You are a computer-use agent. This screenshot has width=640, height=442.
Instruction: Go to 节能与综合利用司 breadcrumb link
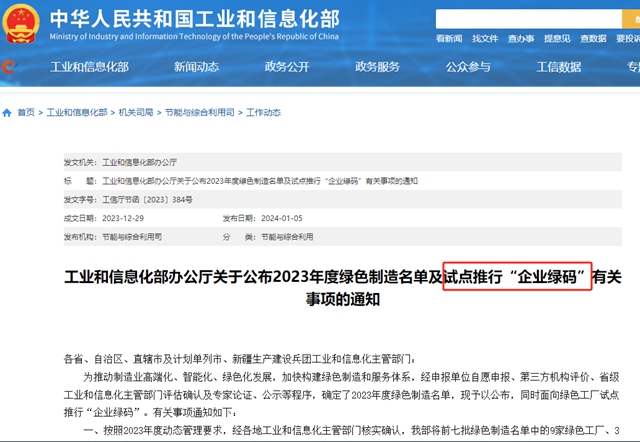(200, 113)
